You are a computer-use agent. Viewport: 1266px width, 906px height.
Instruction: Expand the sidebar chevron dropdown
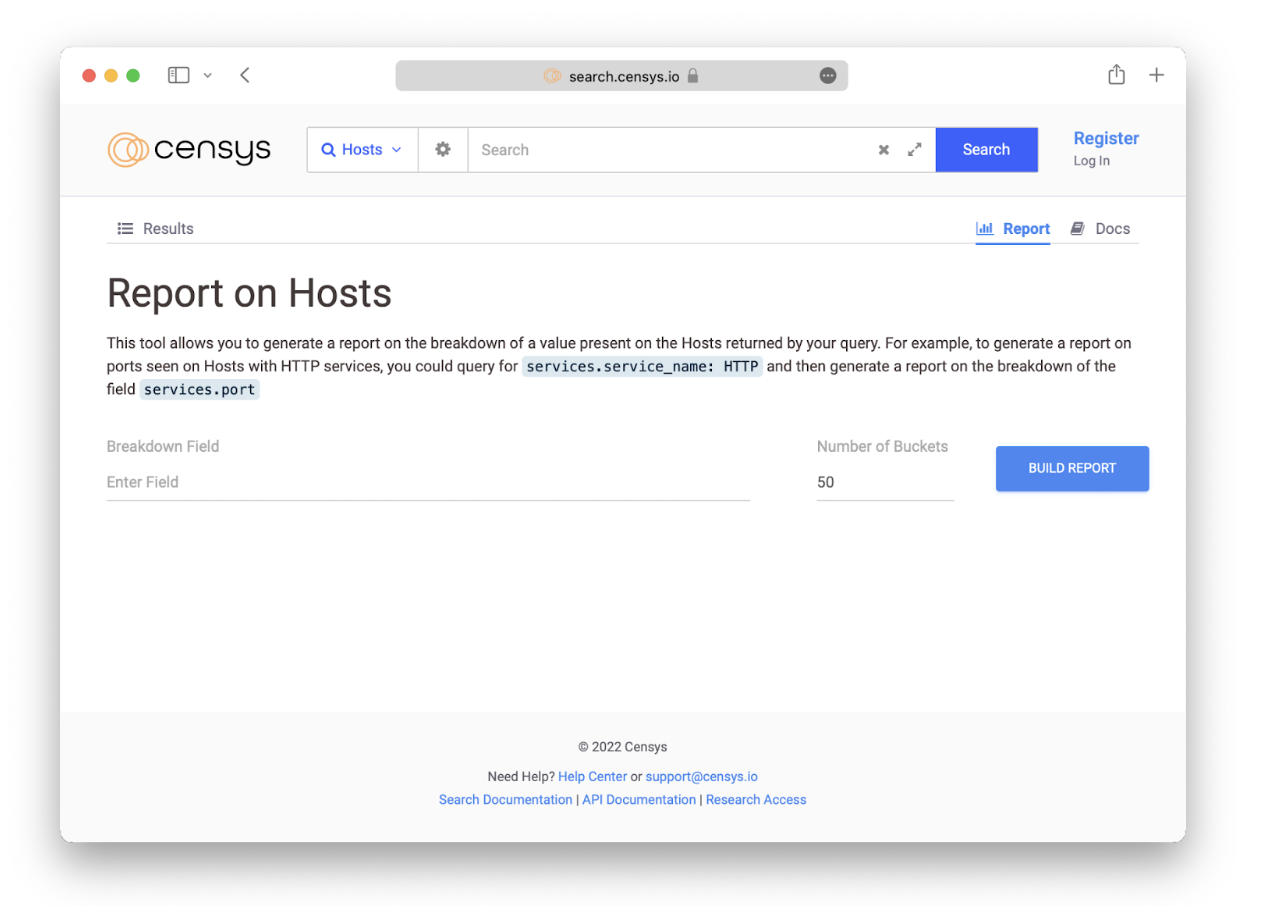click(x=208, y=75)
